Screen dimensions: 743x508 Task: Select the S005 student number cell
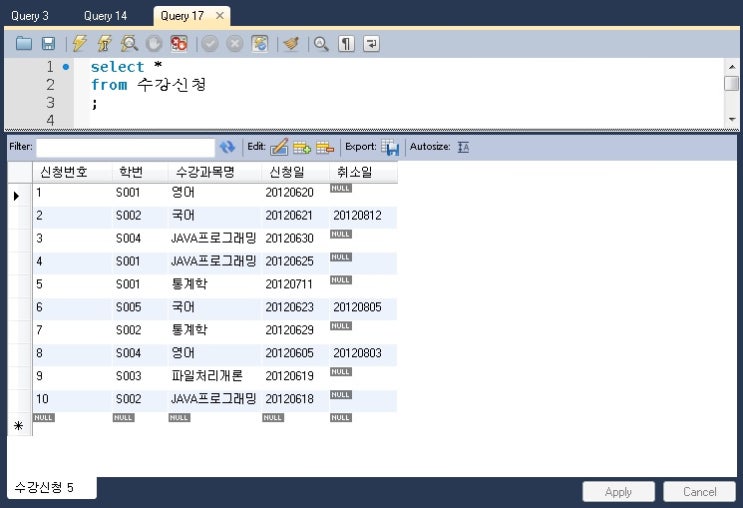click(139, 308)
